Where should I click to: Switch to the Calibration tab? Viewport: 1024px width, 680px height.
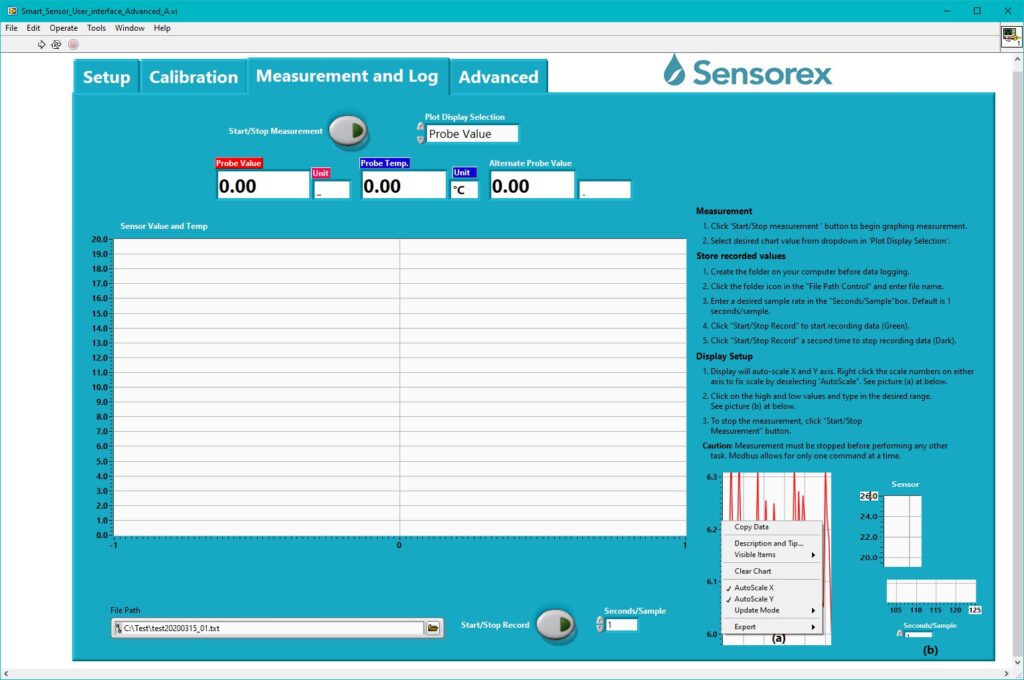pyautogui.click(x=193, y=75)
